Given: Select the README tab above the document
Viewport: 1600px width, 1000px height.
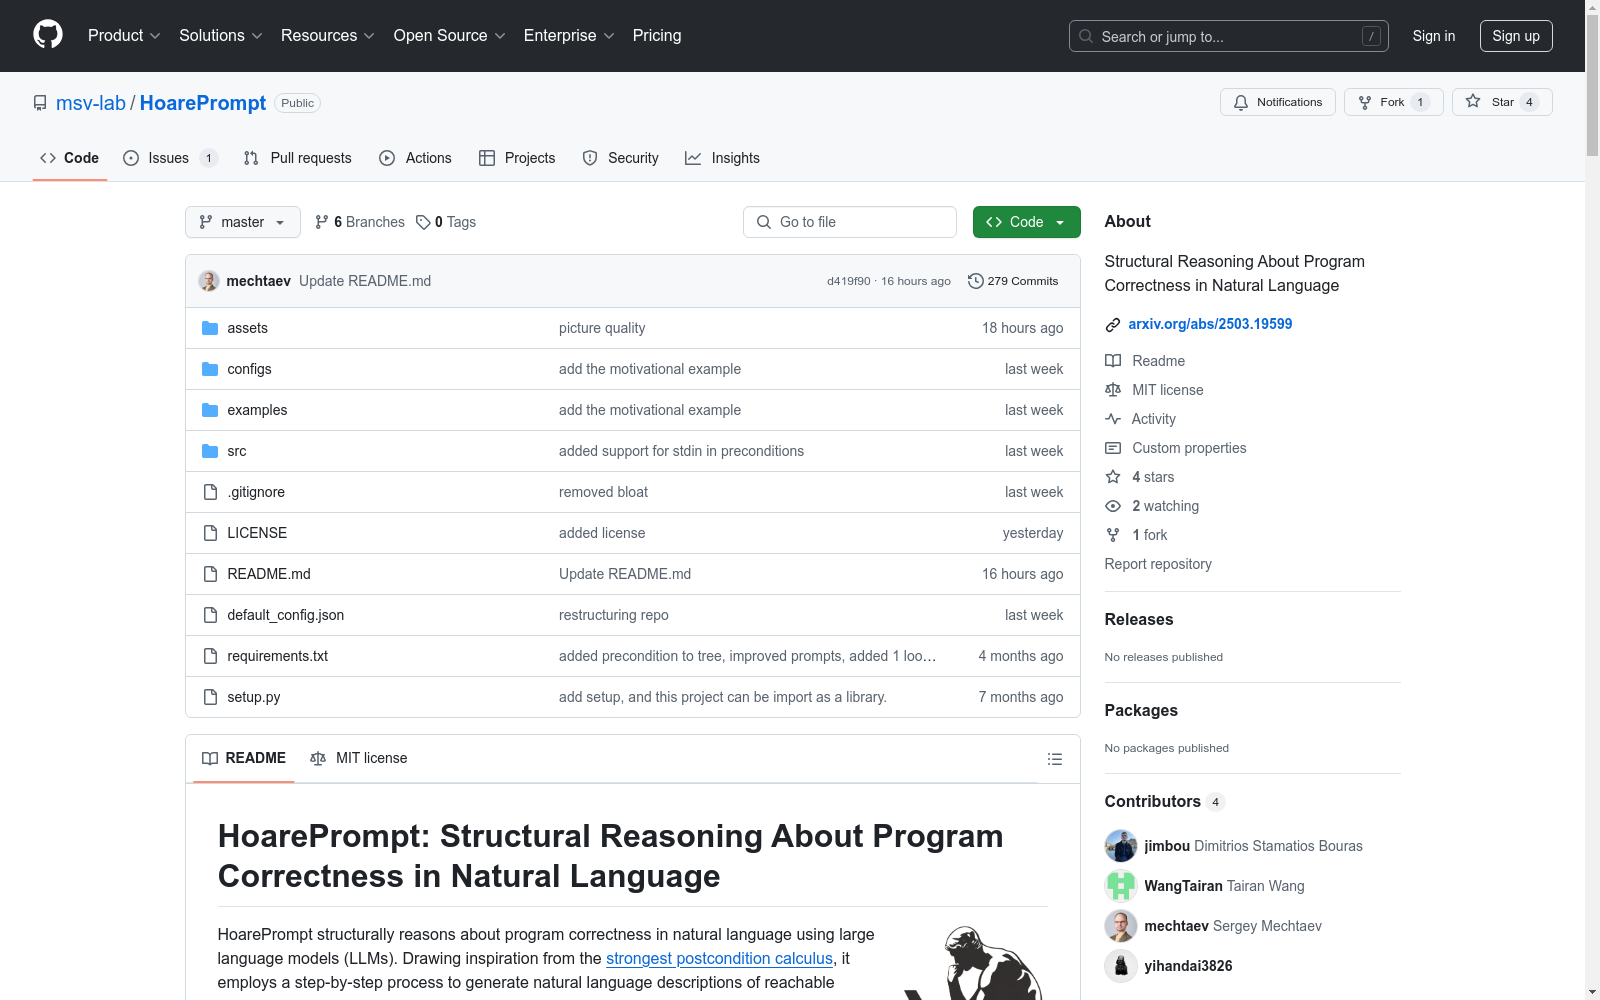Looking at the screenshot, I should pos(244,758).
